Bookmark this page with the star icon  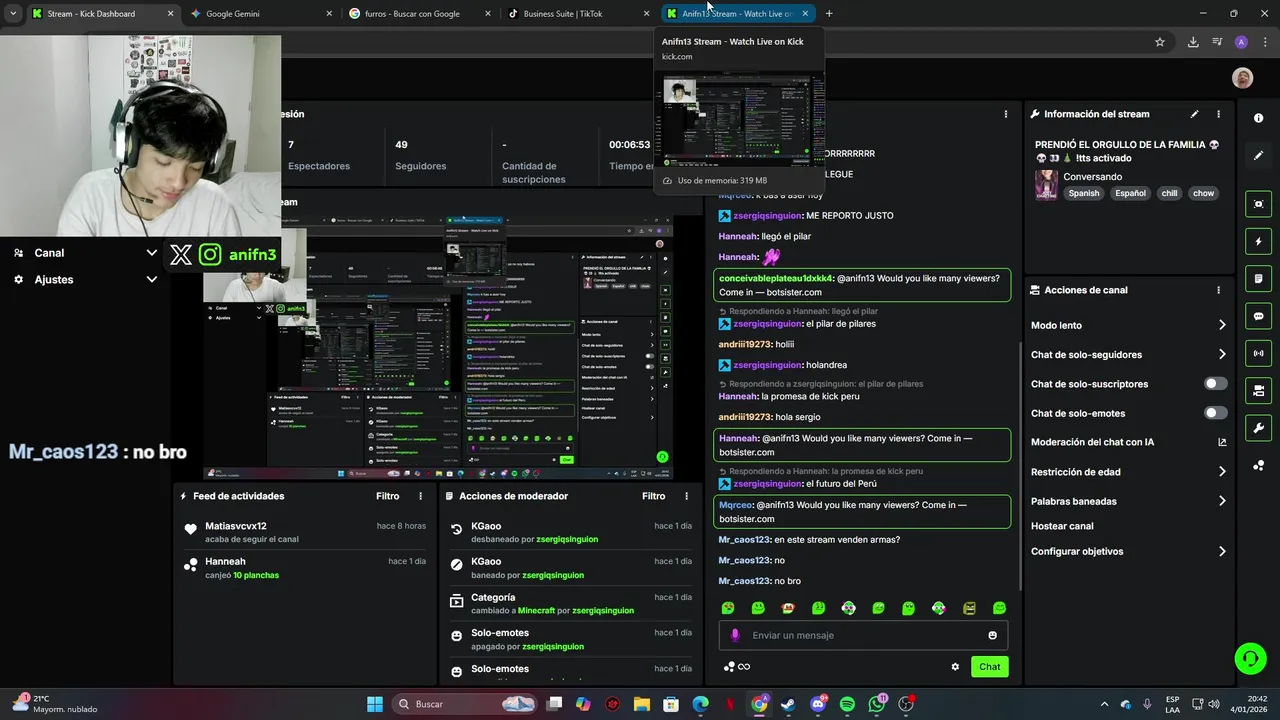1160,42
